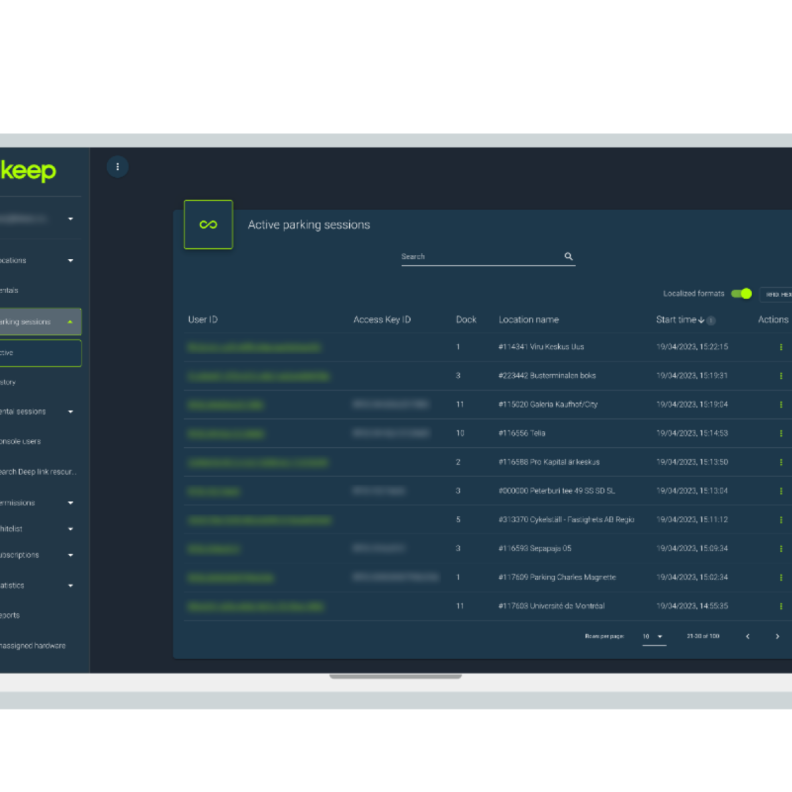This screenshot has height=792, width=792.
Task: Click the RFID HEX button
Action: click(x=777, y=294)
